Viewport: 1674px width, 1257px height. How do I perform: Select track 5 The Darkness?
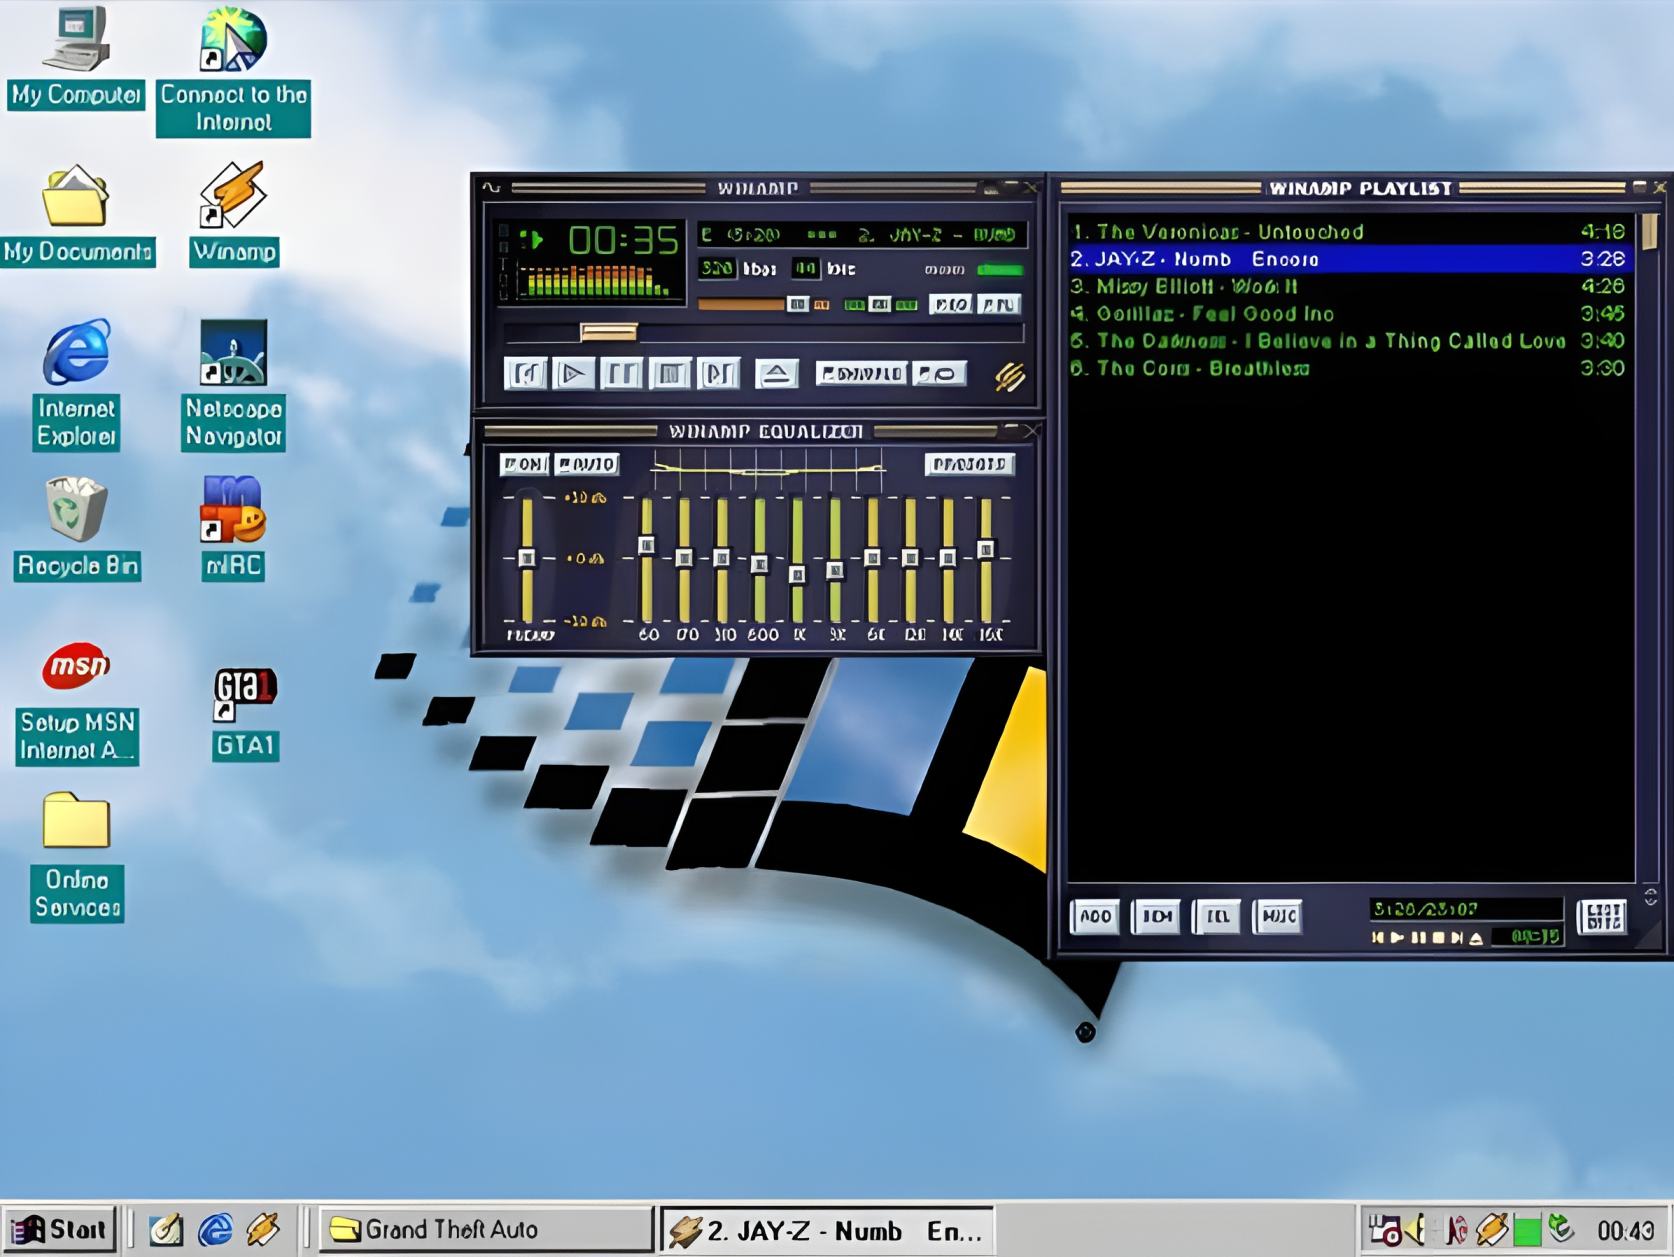click(1347, 341)
